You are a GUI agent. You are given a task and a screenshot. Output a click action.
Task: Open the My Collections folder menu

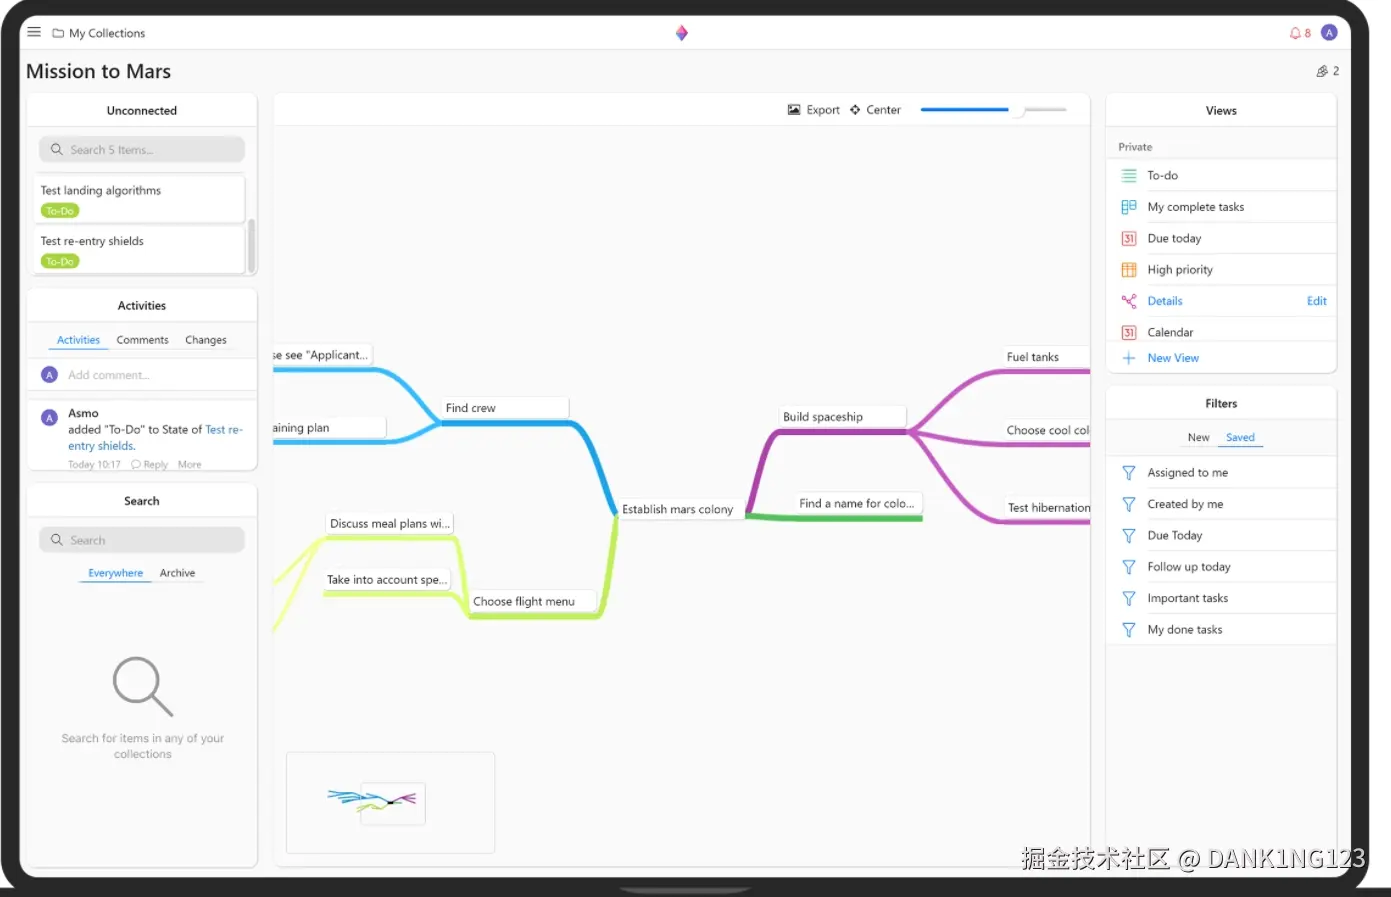tap(98, 32)
